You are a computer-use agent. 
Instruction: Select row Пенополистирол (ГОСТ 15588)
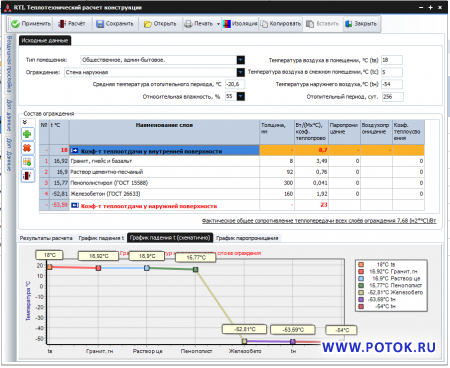(232, 183)
